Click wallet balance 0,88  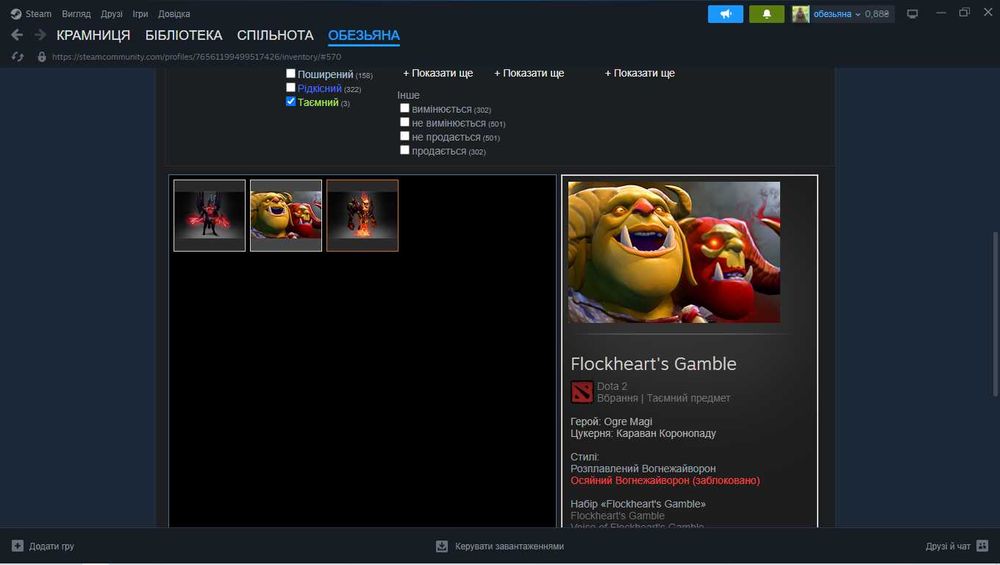tap(877, 13)
